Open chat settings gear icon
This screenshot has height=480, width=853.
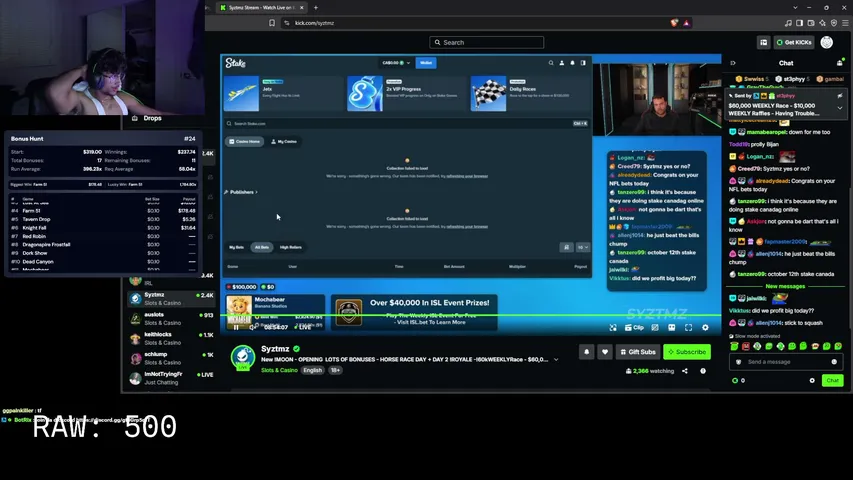[x=812, y=380]
